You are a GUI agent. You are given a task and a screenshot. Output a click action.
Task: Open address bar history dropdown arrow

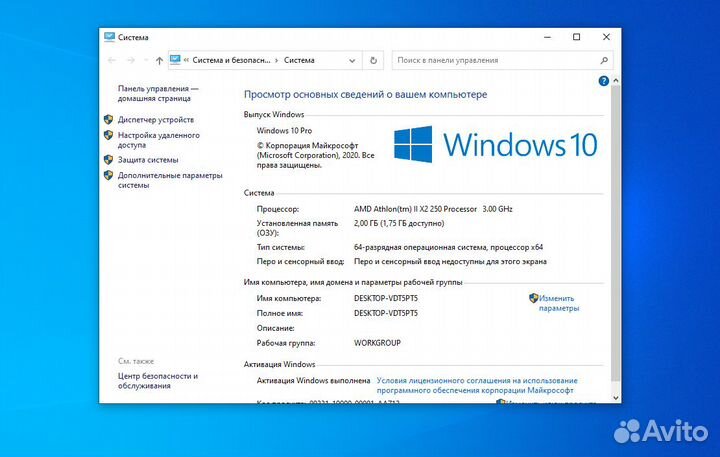click(350, 60)
